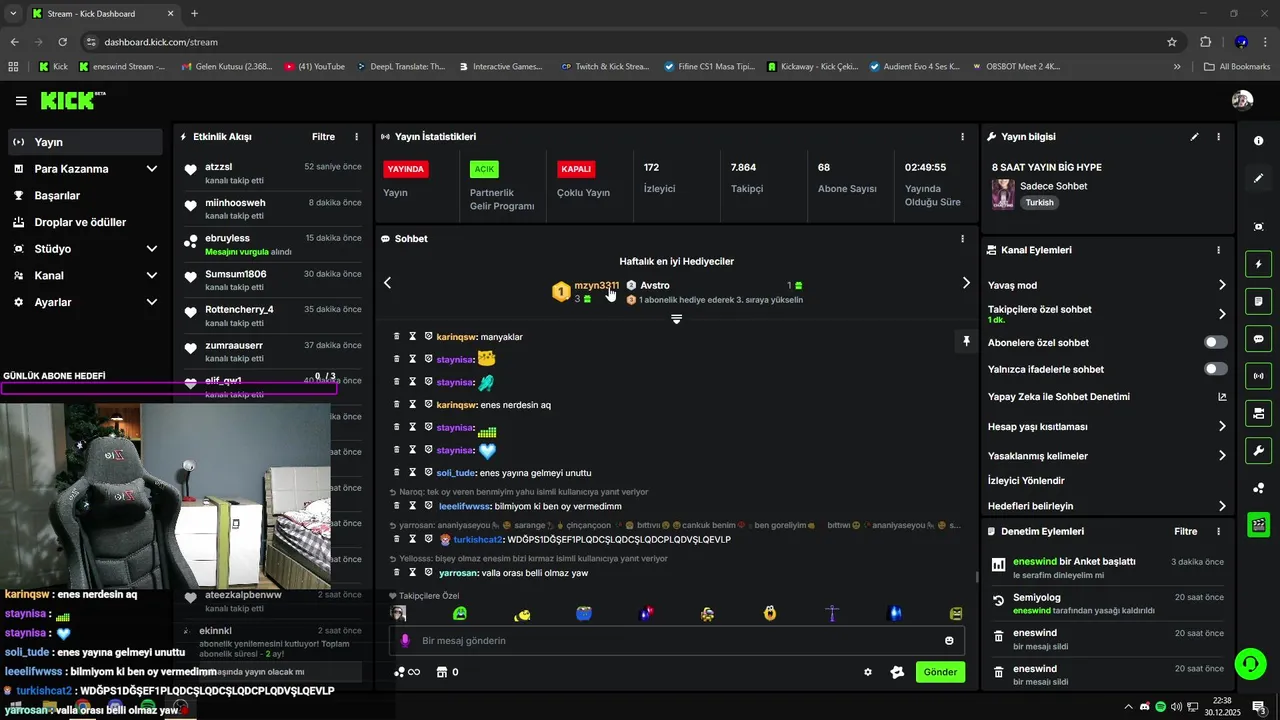Open the hamburger sidebar menu
1280x720 pixels.
point(21,101)
